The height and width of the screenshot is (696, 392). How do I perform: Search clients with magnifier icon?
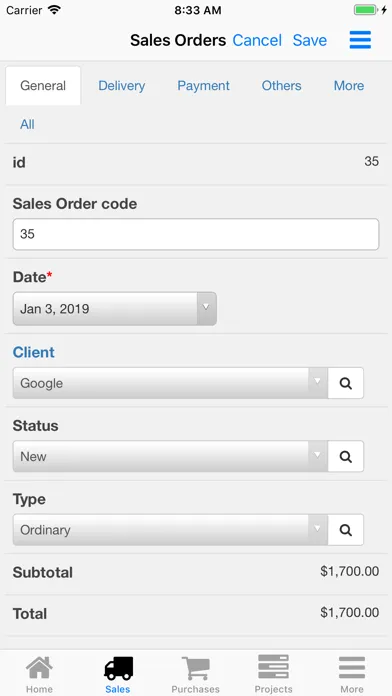pos(346,383)
